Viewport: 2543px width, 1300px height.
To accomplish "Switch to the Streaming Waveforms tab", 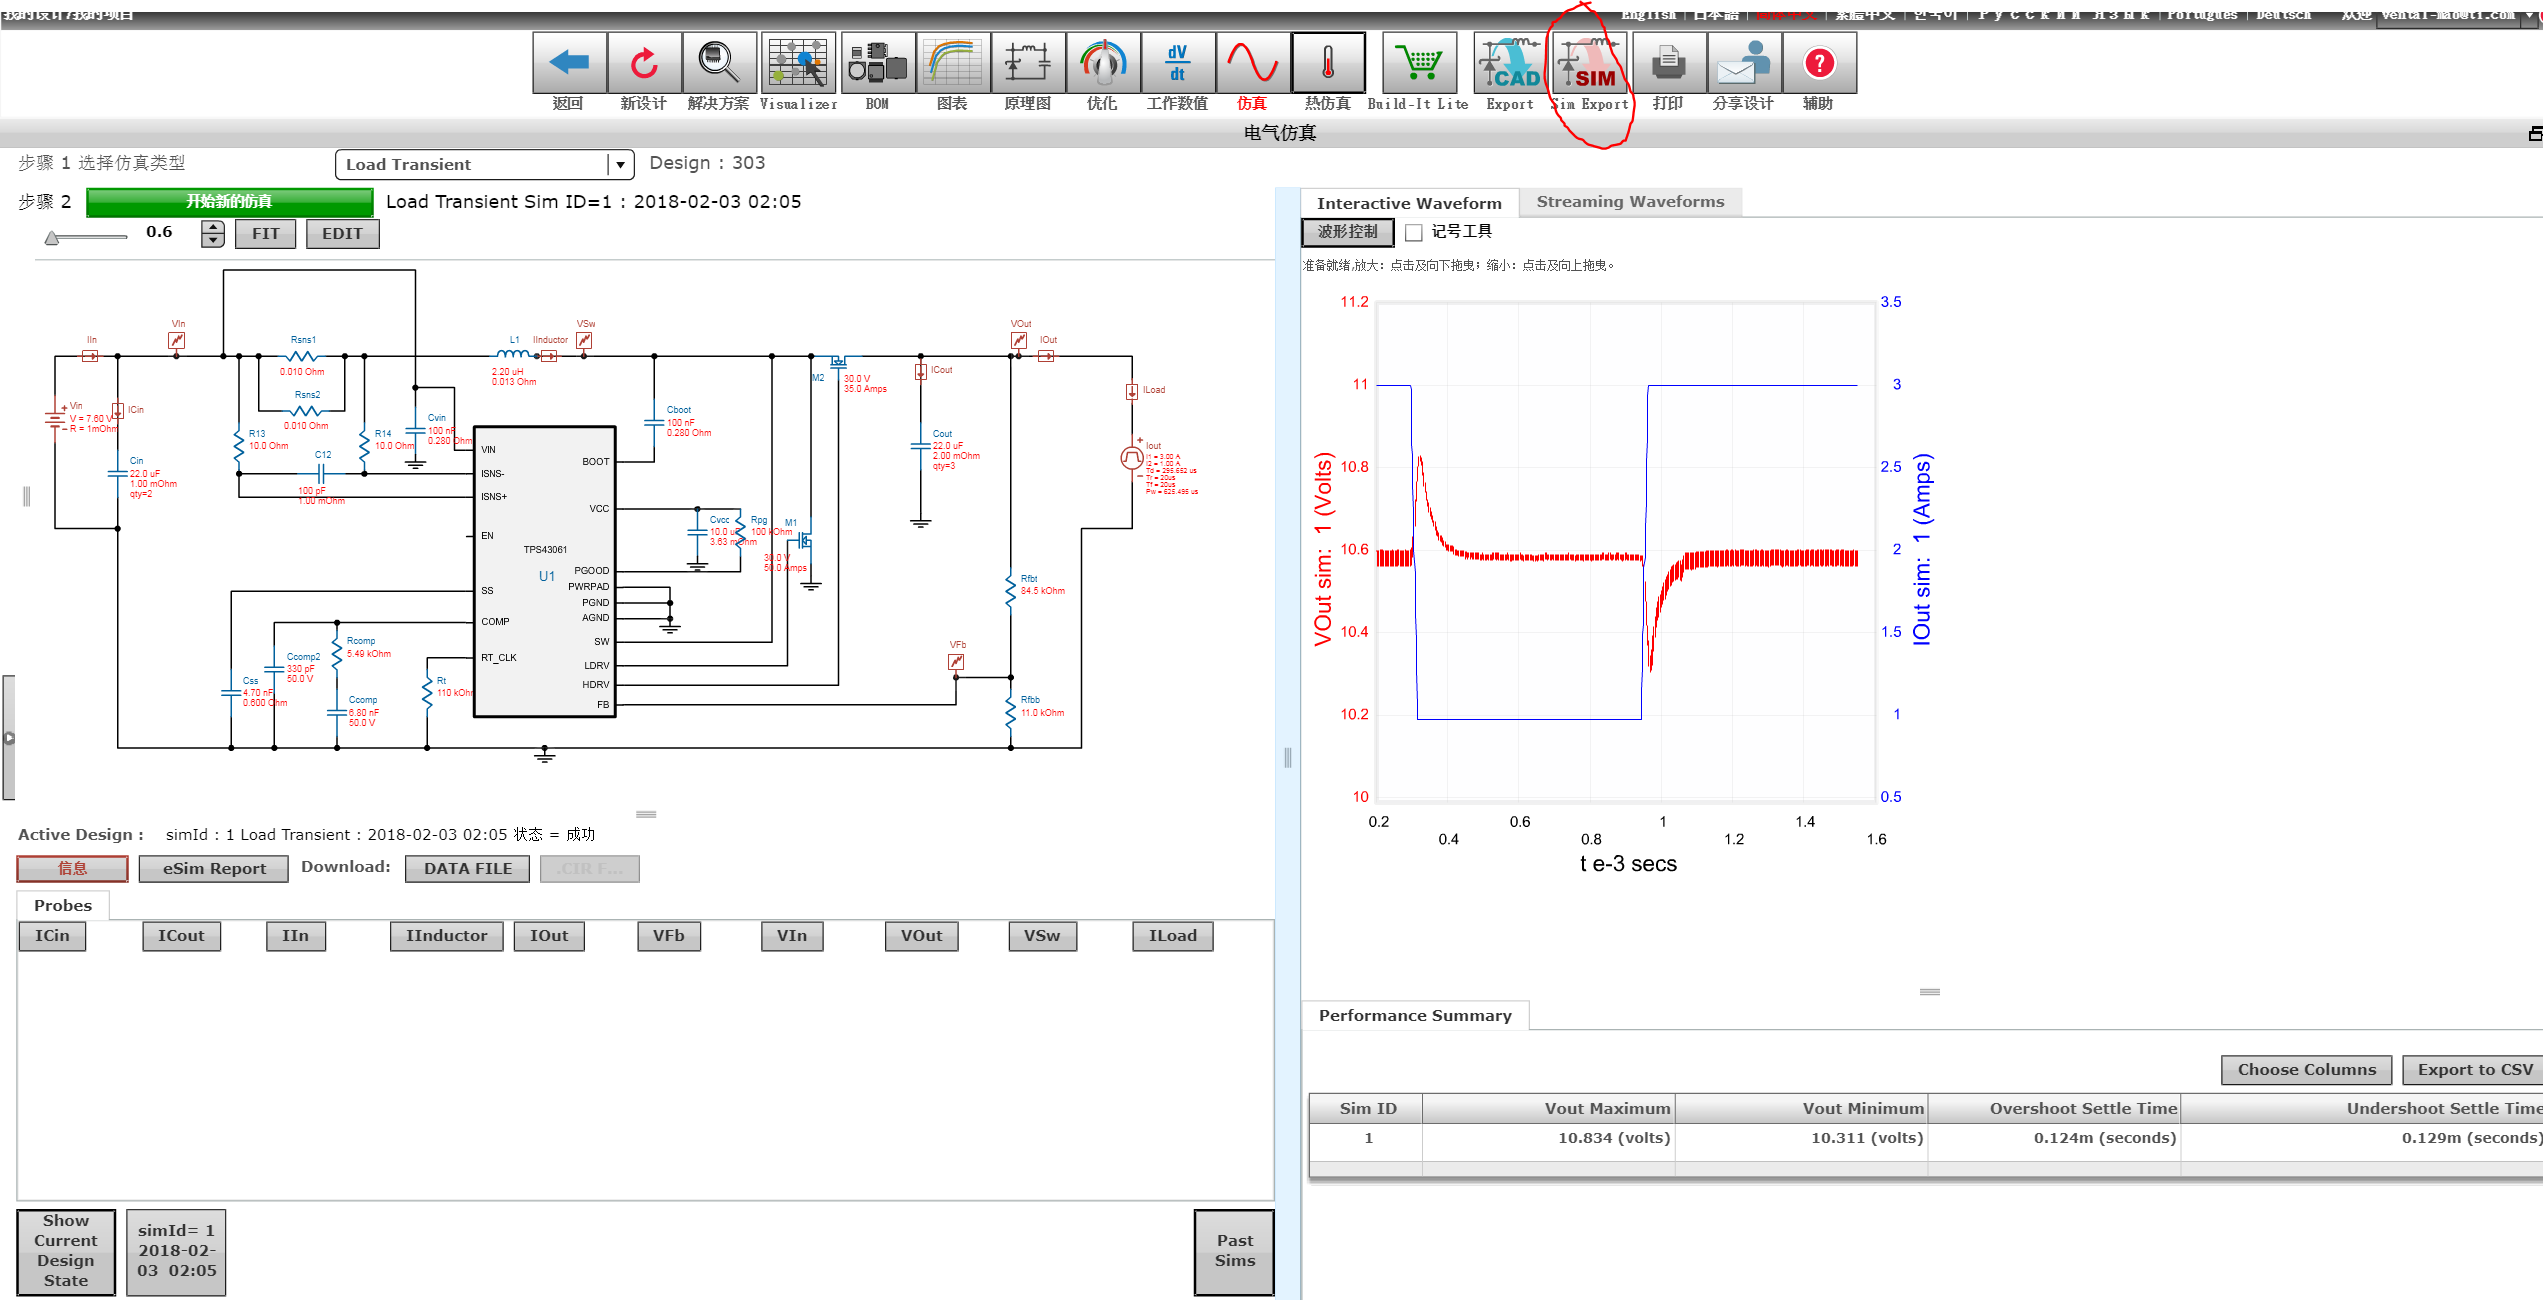I will pos(1630,202).
